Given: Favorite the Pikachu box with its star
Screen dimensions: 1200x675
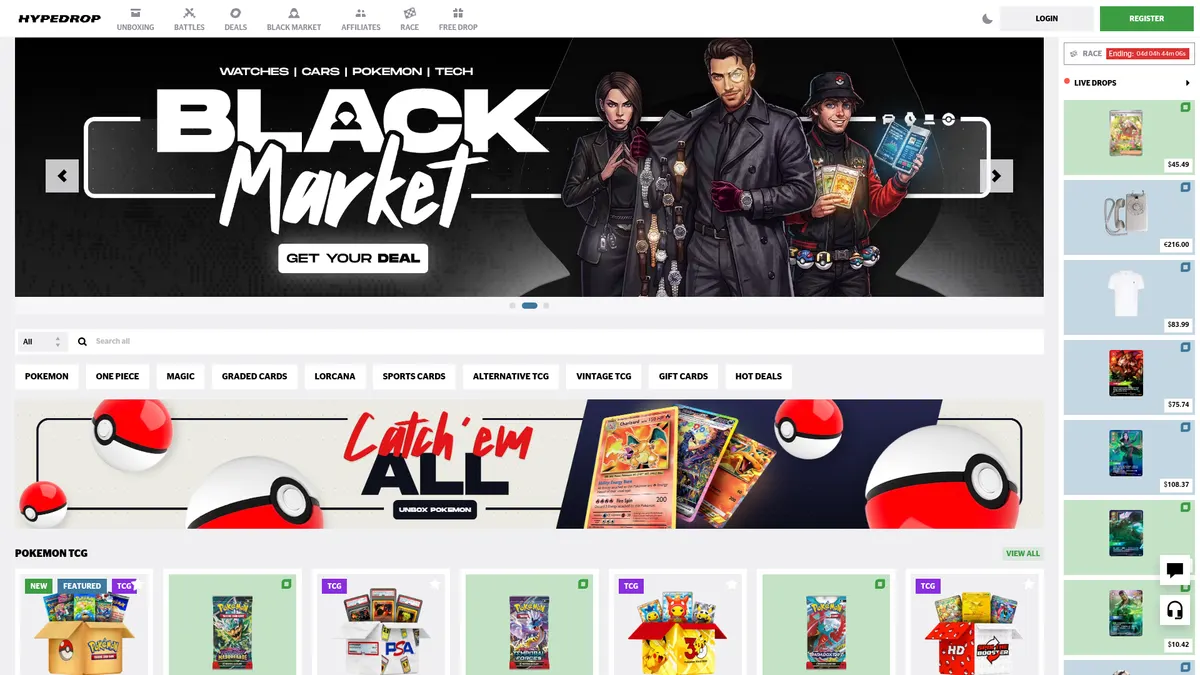Looking at the screenshot, I should 731,585.
